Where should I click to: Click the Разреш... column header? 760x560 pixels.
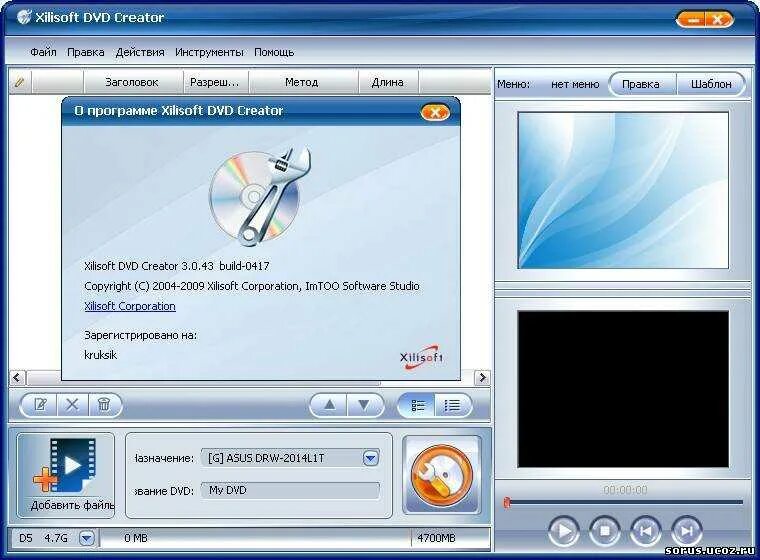(x=215, y=82)
